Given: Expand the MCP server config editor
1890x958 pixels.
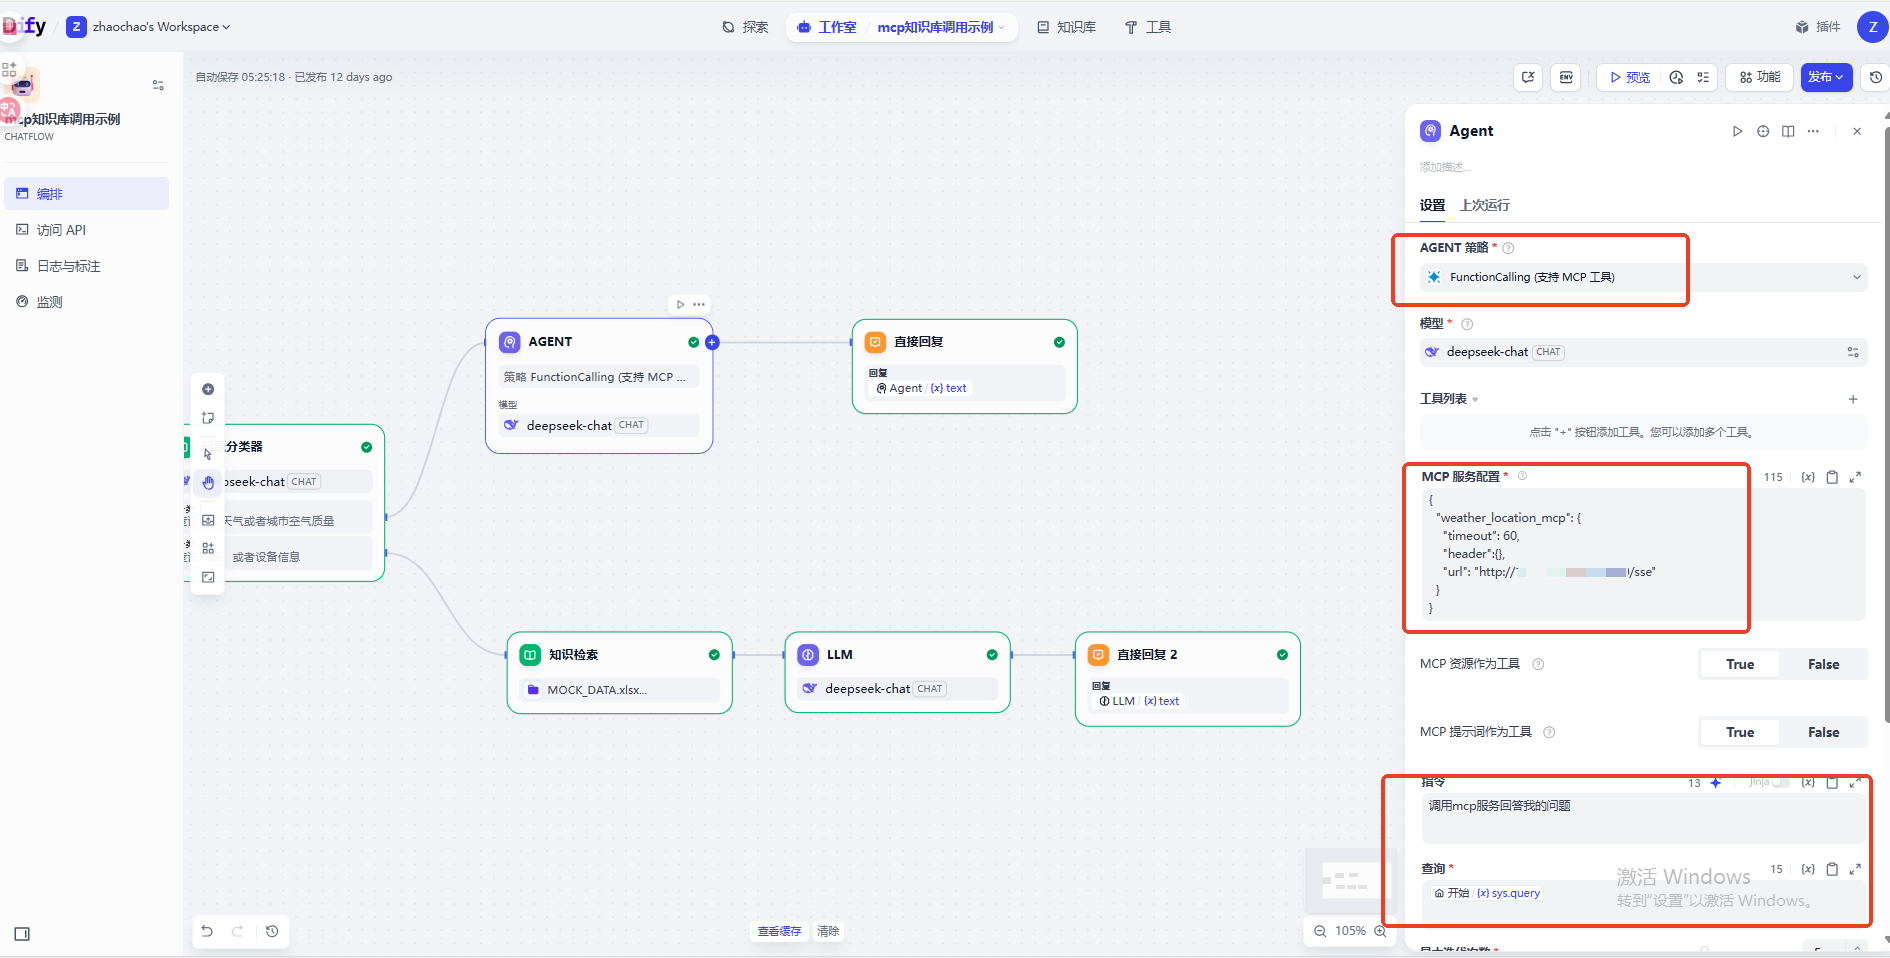Looking at the screenshot, I should (x=1855, y=477).
